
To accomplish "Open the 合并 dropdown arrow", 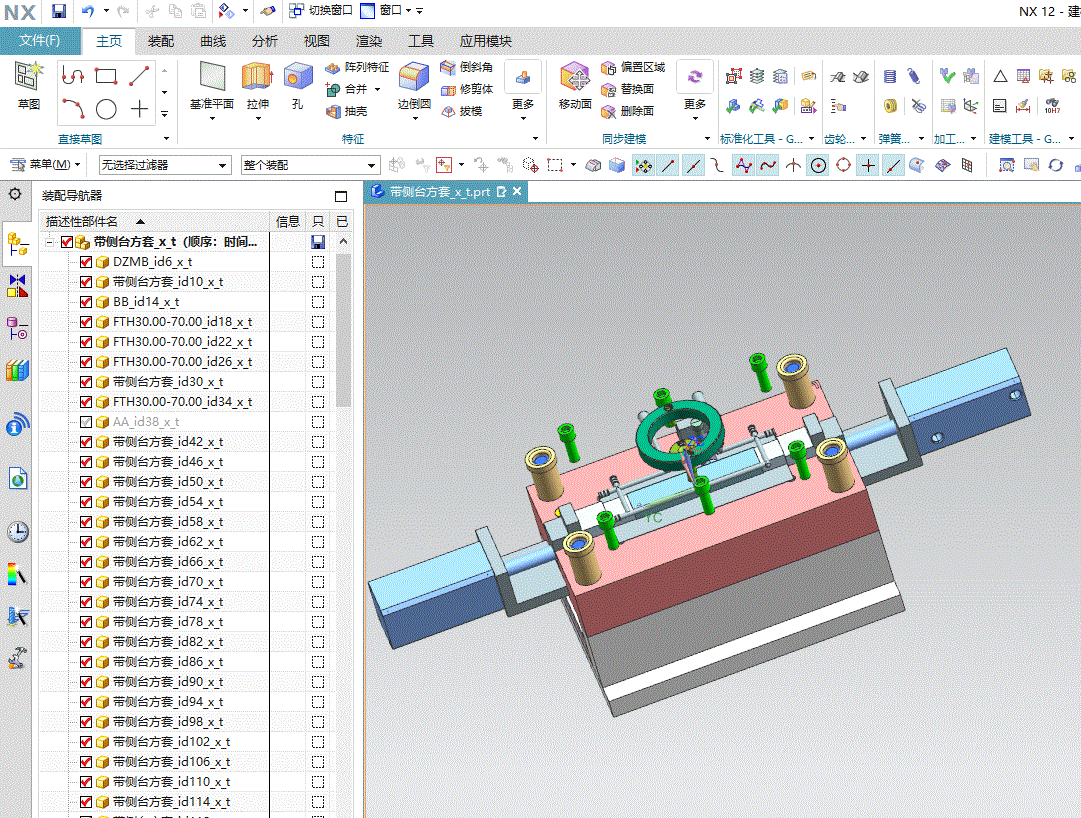I will (x=377, y=89).
